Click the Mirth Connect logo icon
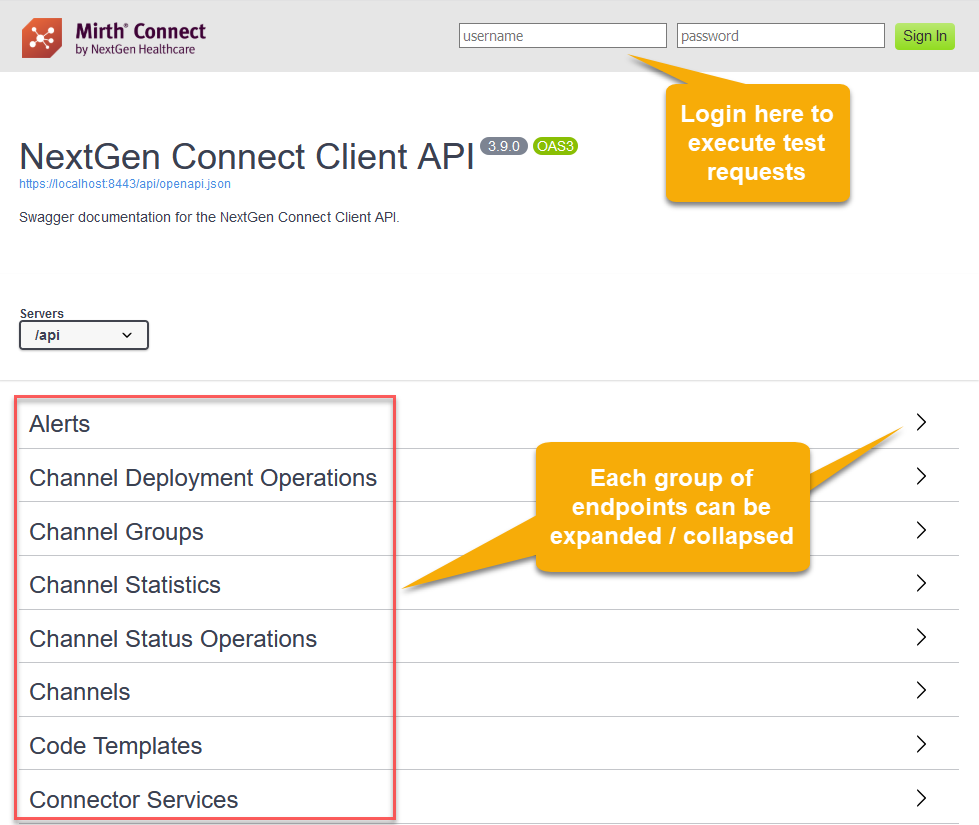The image size is (979, 825). coord(42,37)
